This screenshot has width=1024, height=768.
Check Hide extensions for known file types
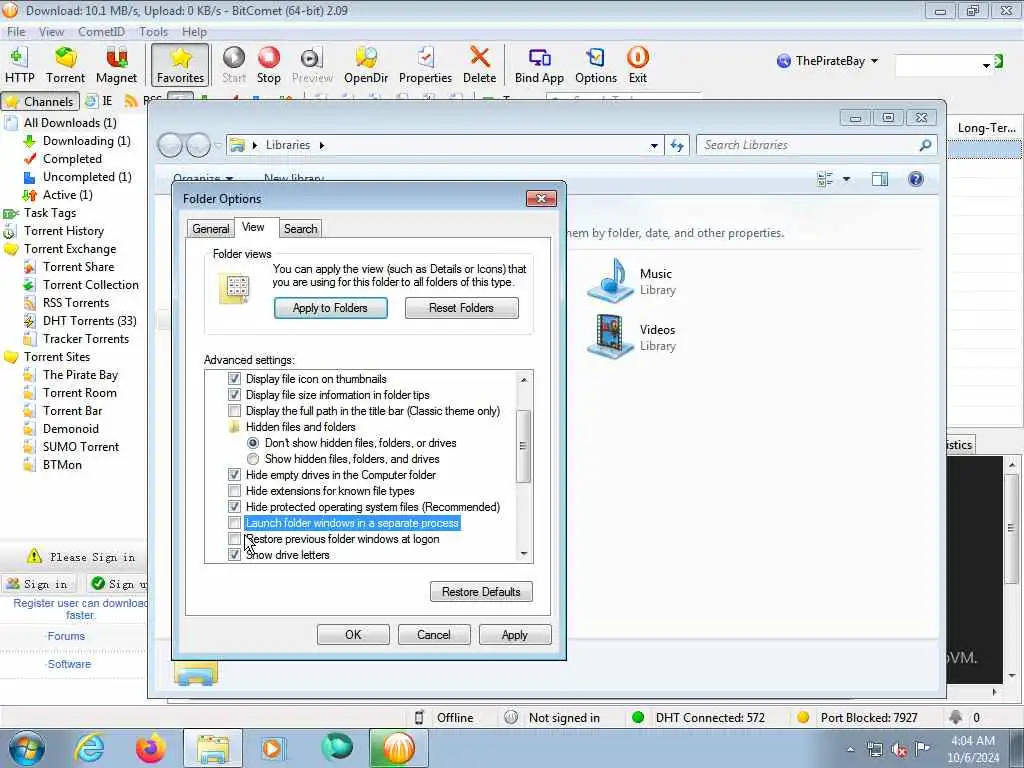[x=234, y=491]
